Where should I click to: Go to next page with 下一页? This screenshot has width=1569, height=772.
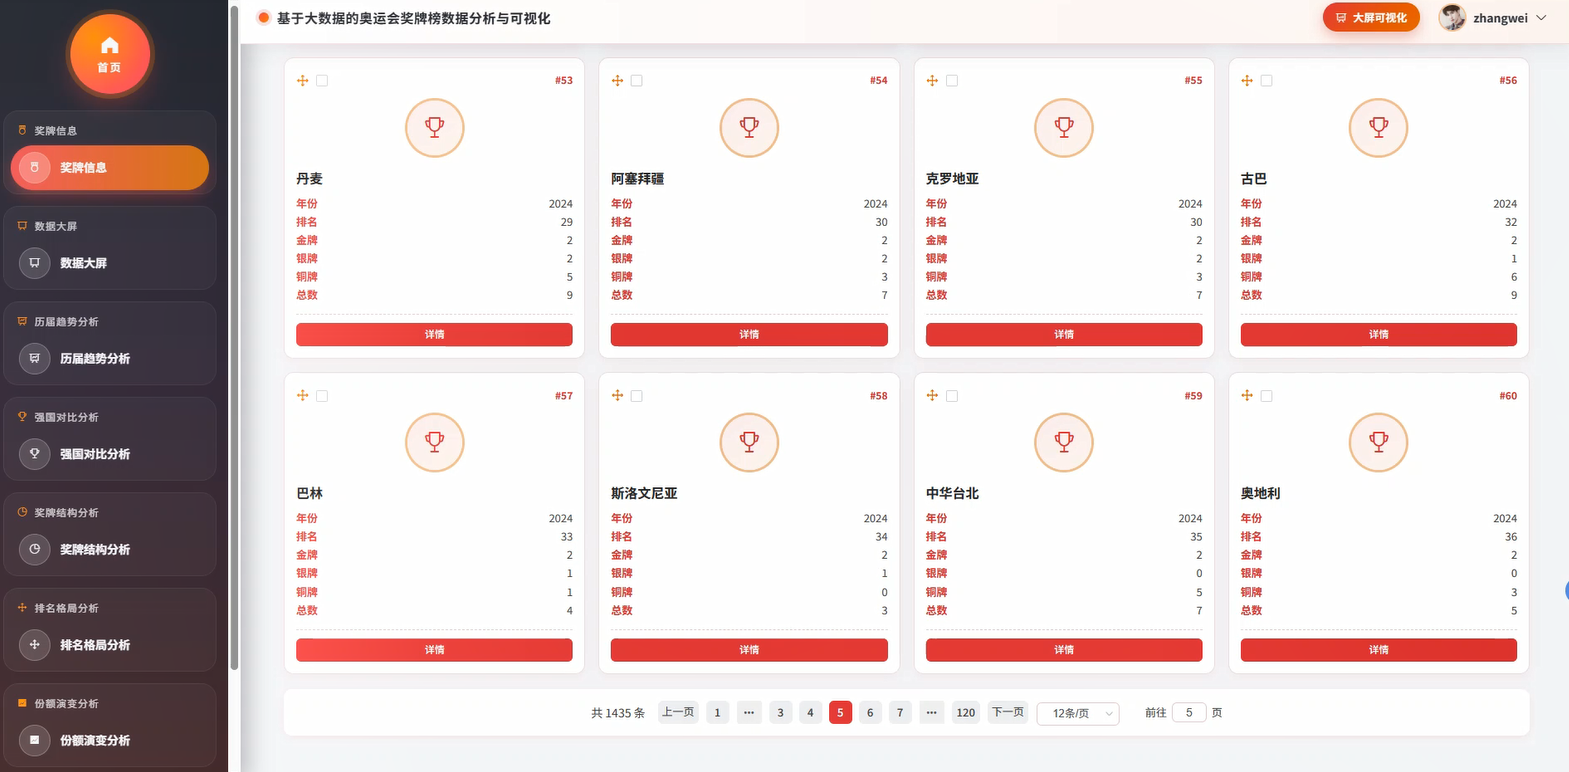tap(1008, 712)
